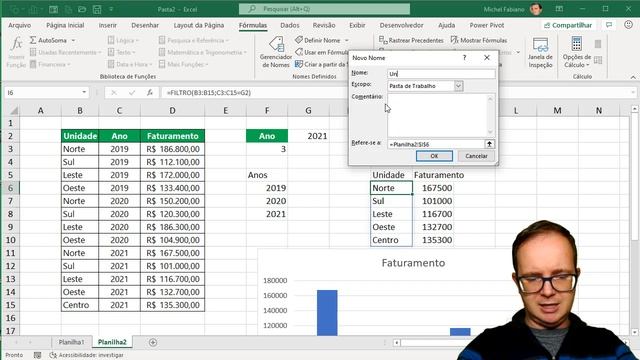Switch to Power Pivot tab
The height and width of the screenshot is (360, 640).
coord(487,25)
